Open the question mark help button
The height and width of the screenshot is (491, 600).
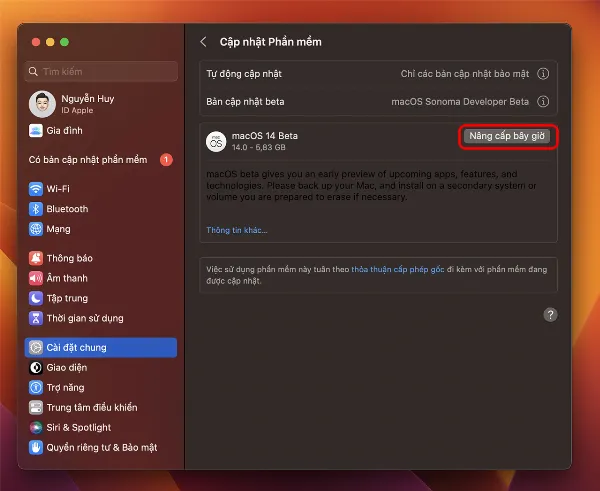pos(550,315)
